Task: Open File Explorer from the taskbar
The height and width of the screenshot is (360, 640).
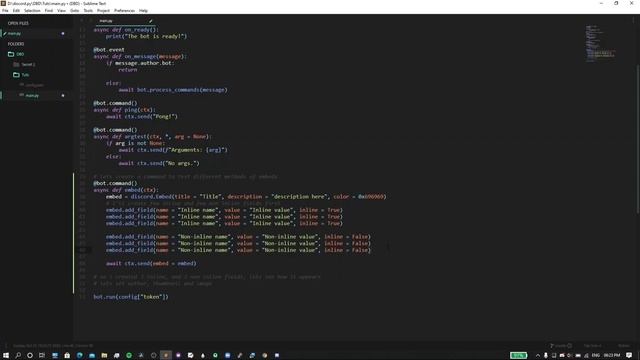Action: click(104, 356)
